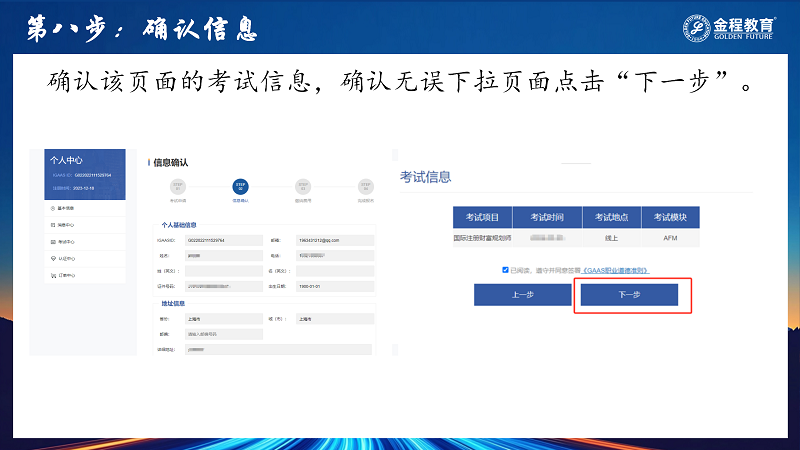The width and height of the screenshot is (800, 450).
Task: Click the 考试时间 table header
Action: [547, 217]
